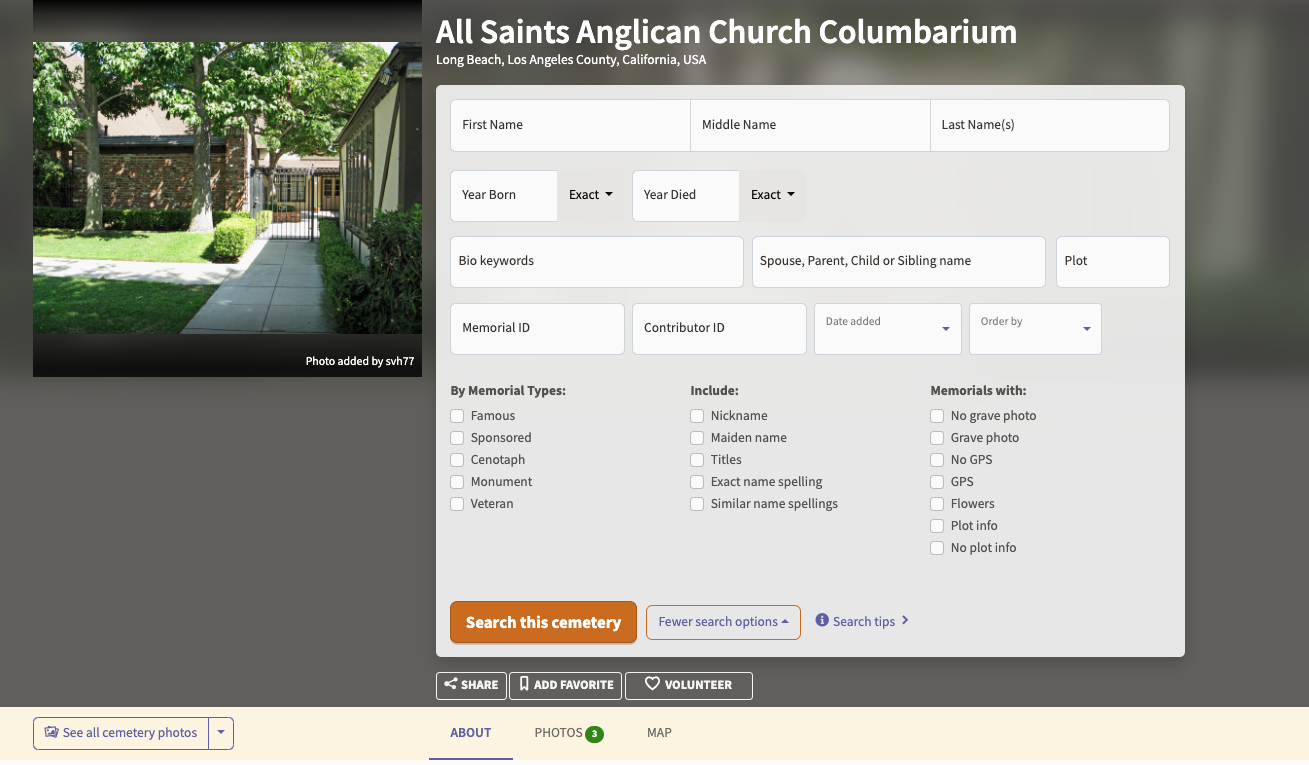Screen dimensions: 1309x765
Task: Click the share icon button
Action: [x=451, y=685]
